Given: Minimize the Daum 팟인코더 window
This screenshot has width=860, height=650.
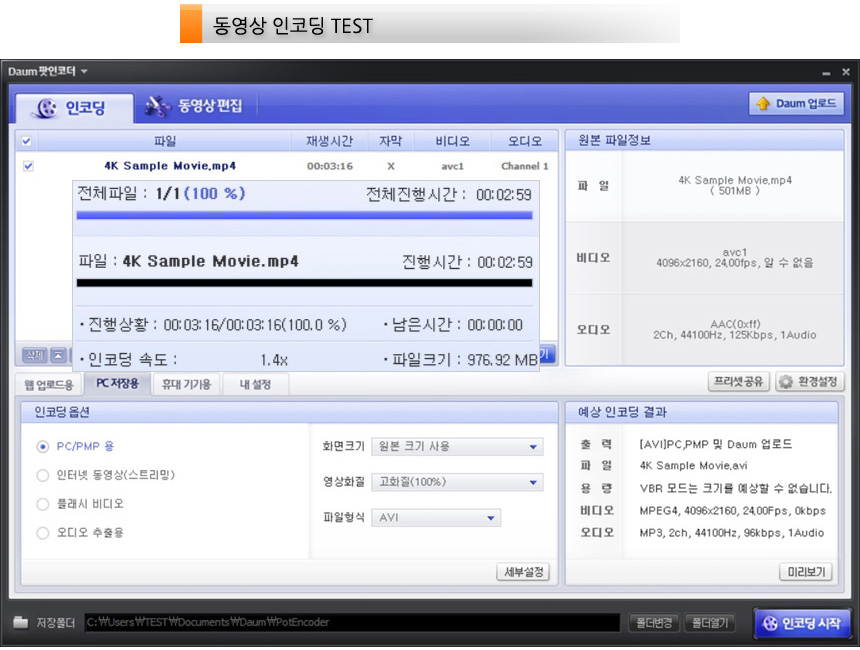Looking at the screenshot, I should 826,72.
